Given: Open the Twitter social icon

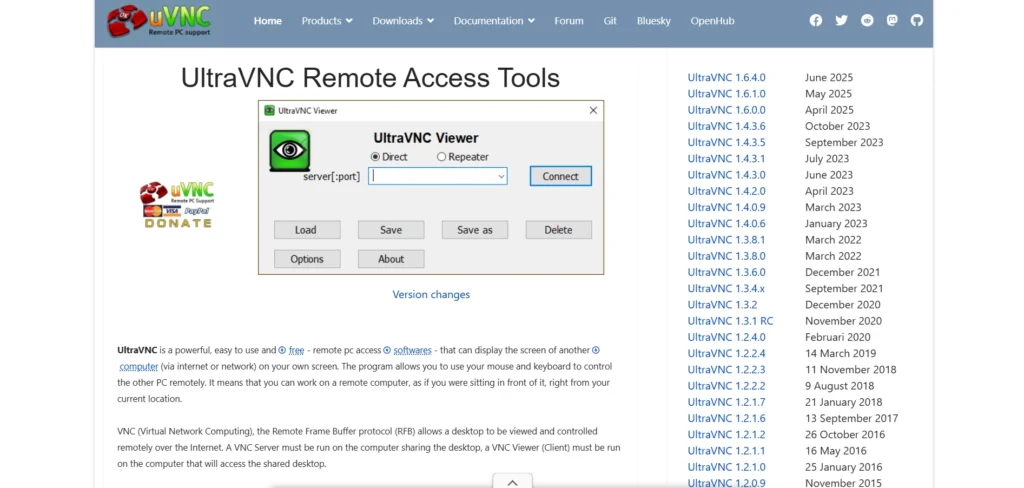Looking at the screenshot, I should coord(841,20).
